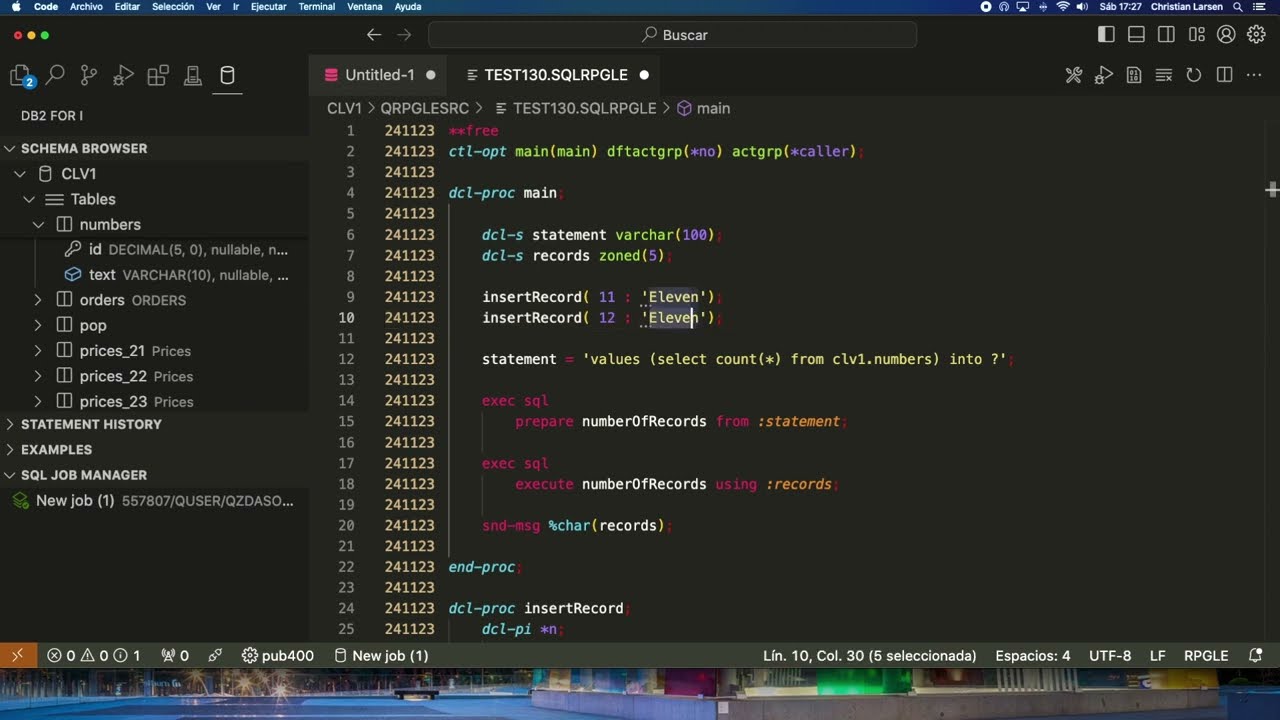Image resolution: width=1280 pixels, height=720 pixels.
Task: Open the IBM i testing flask icon
Action: pos(192,75)
